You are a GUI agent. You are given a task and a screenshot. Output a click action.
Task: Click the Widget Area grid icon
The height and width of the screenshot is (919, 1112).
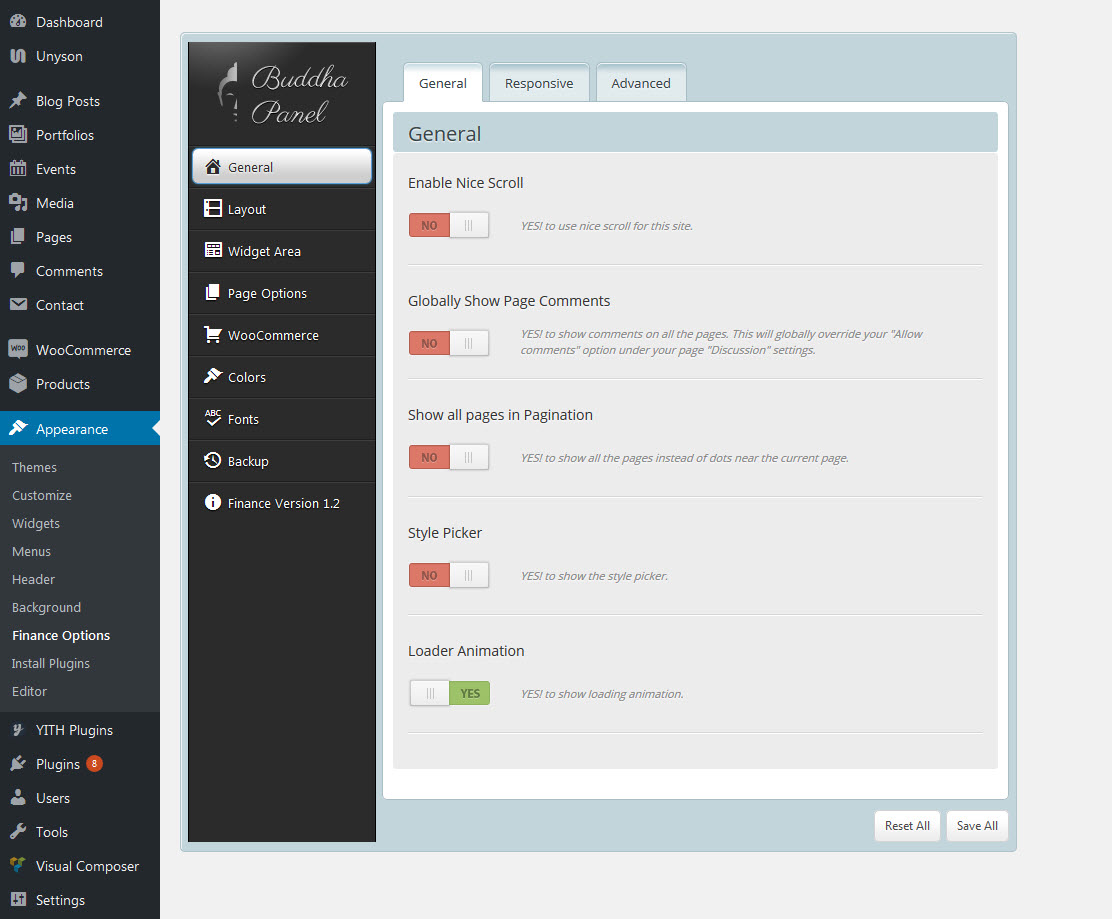[212, 251]
